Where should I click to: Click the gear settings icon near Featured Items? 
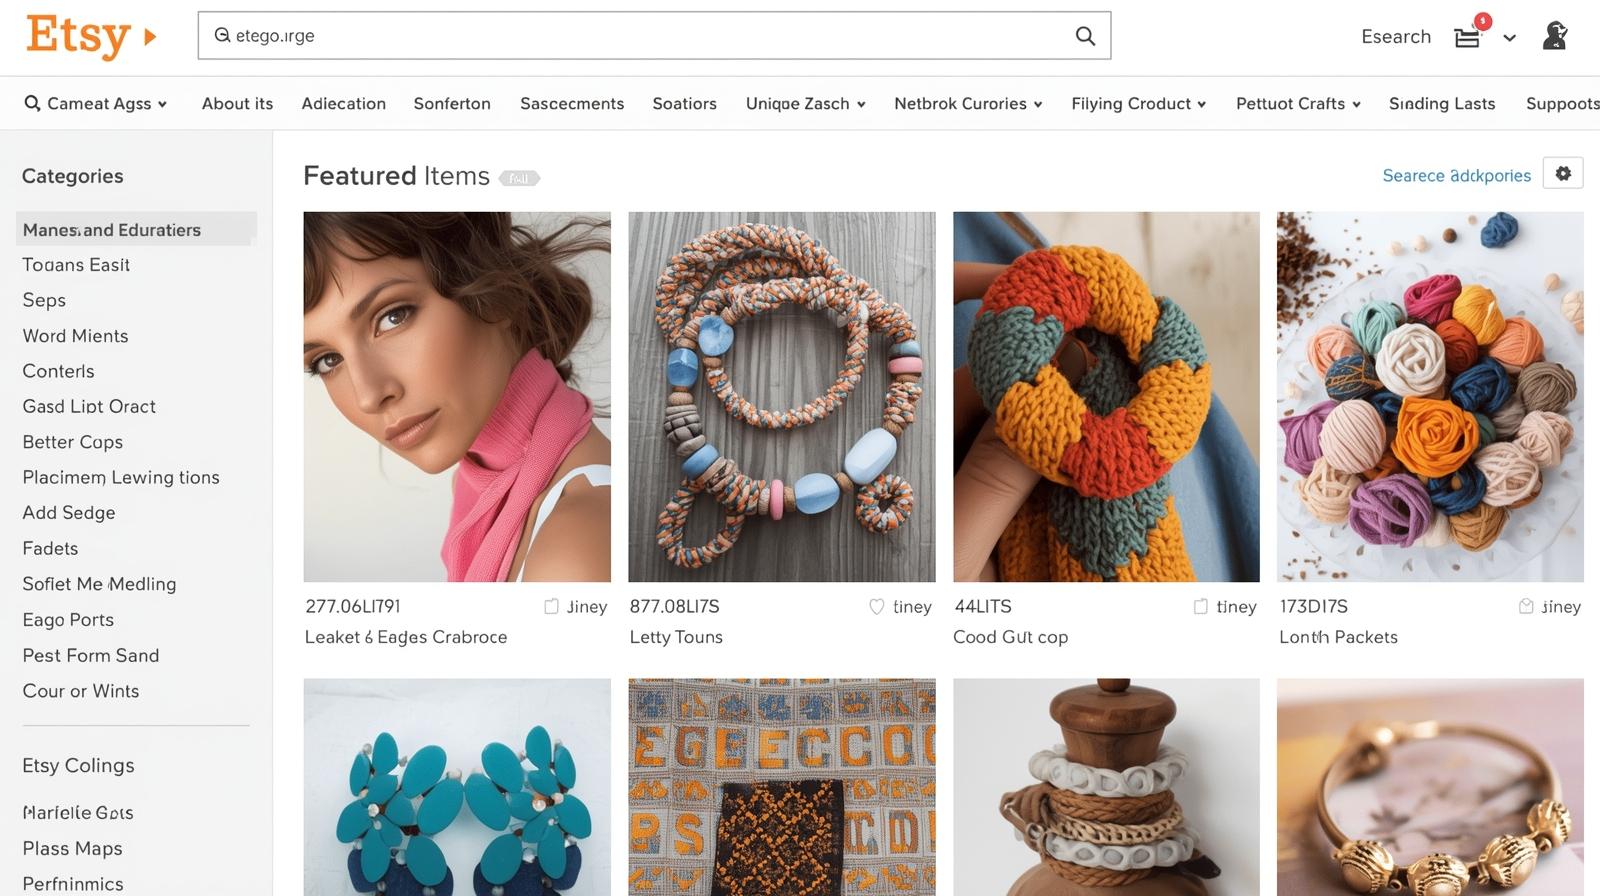tap(1563, 173)
